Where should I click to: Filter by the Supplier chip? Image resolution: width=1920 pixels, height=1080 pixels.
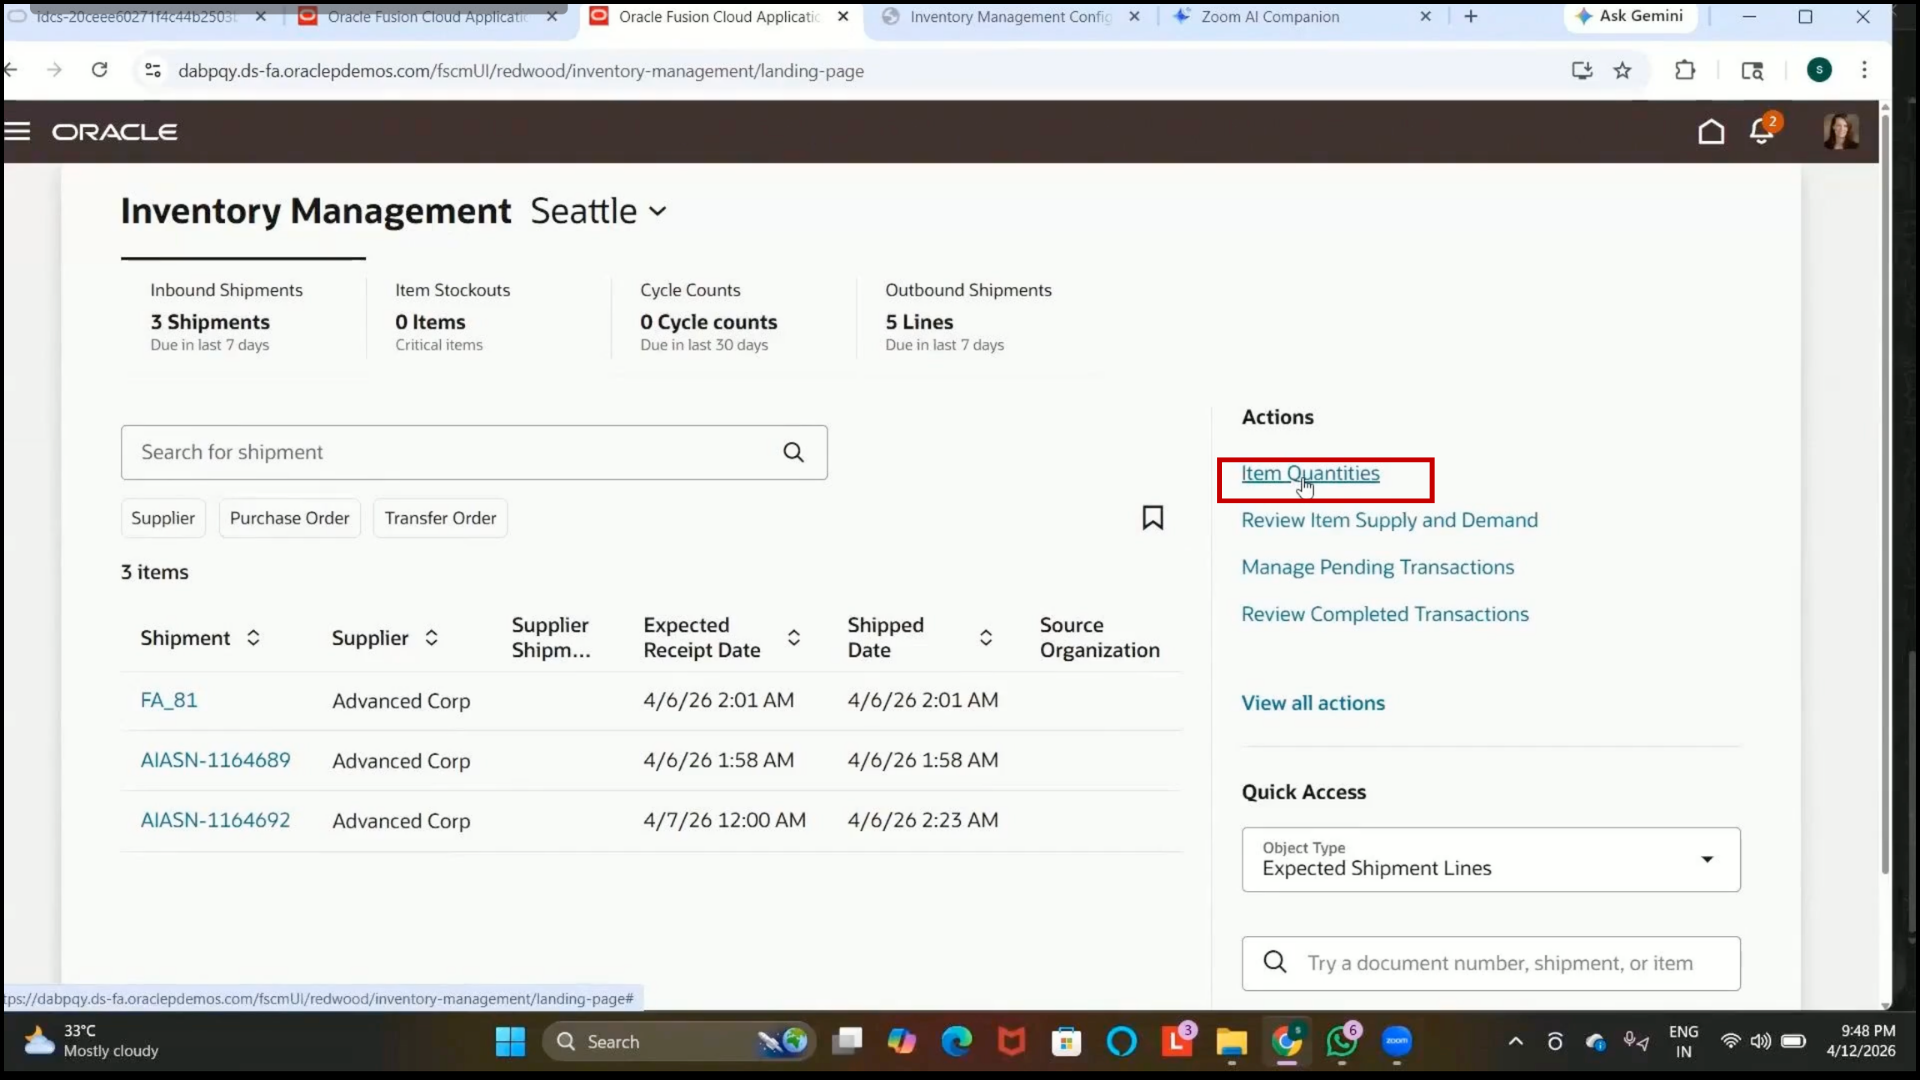coord(163,518)
